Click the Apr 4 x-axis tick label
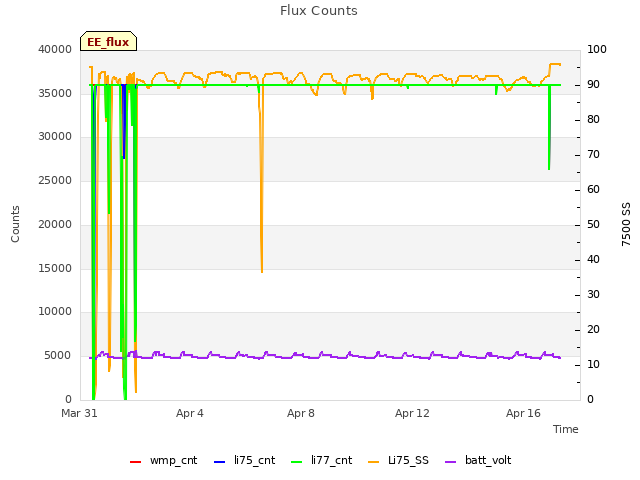The width and height of the screenshot is (640, 480). (x=190, y=413)
